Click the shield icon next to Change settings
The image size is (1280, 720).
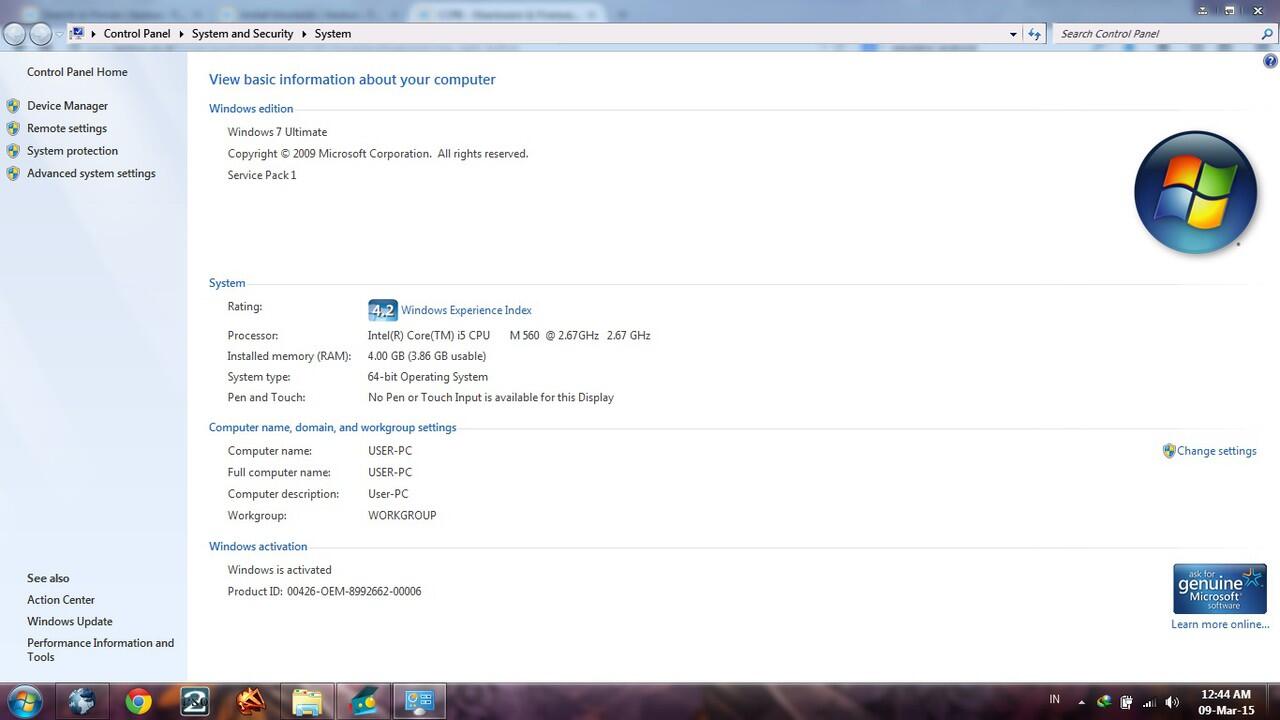pos(1169,451)
